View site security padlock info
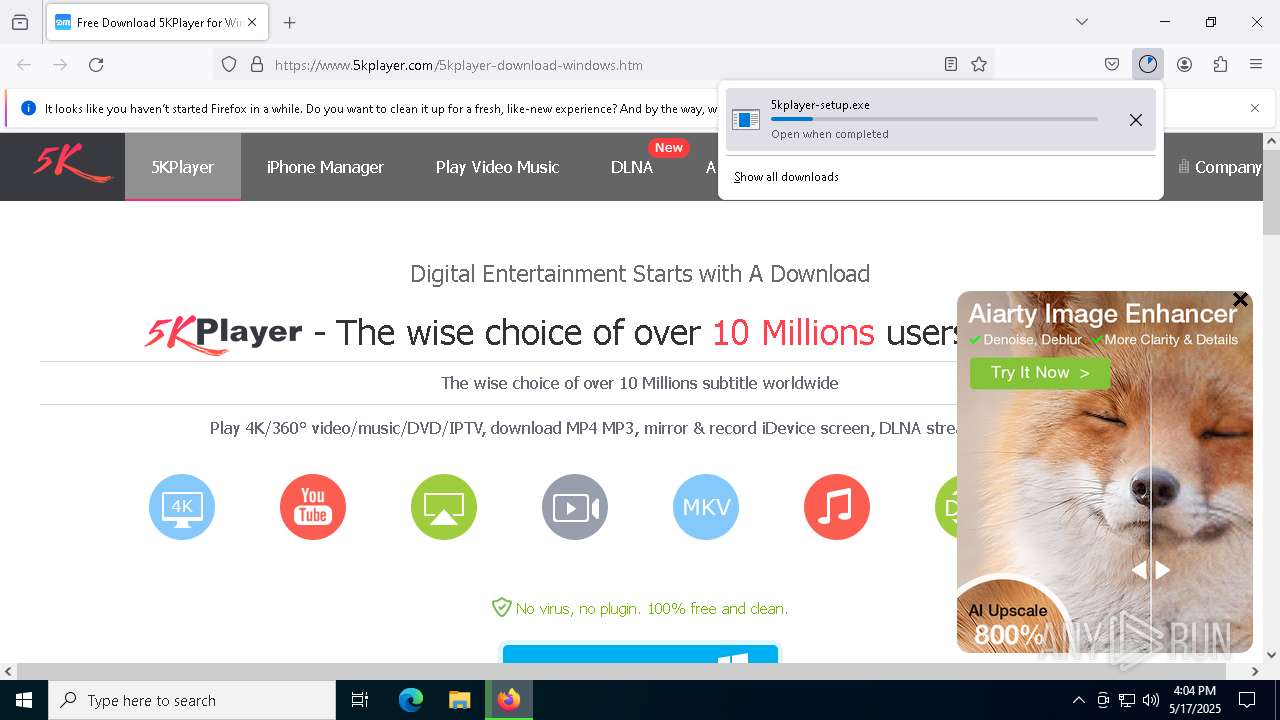 (257, 65)
